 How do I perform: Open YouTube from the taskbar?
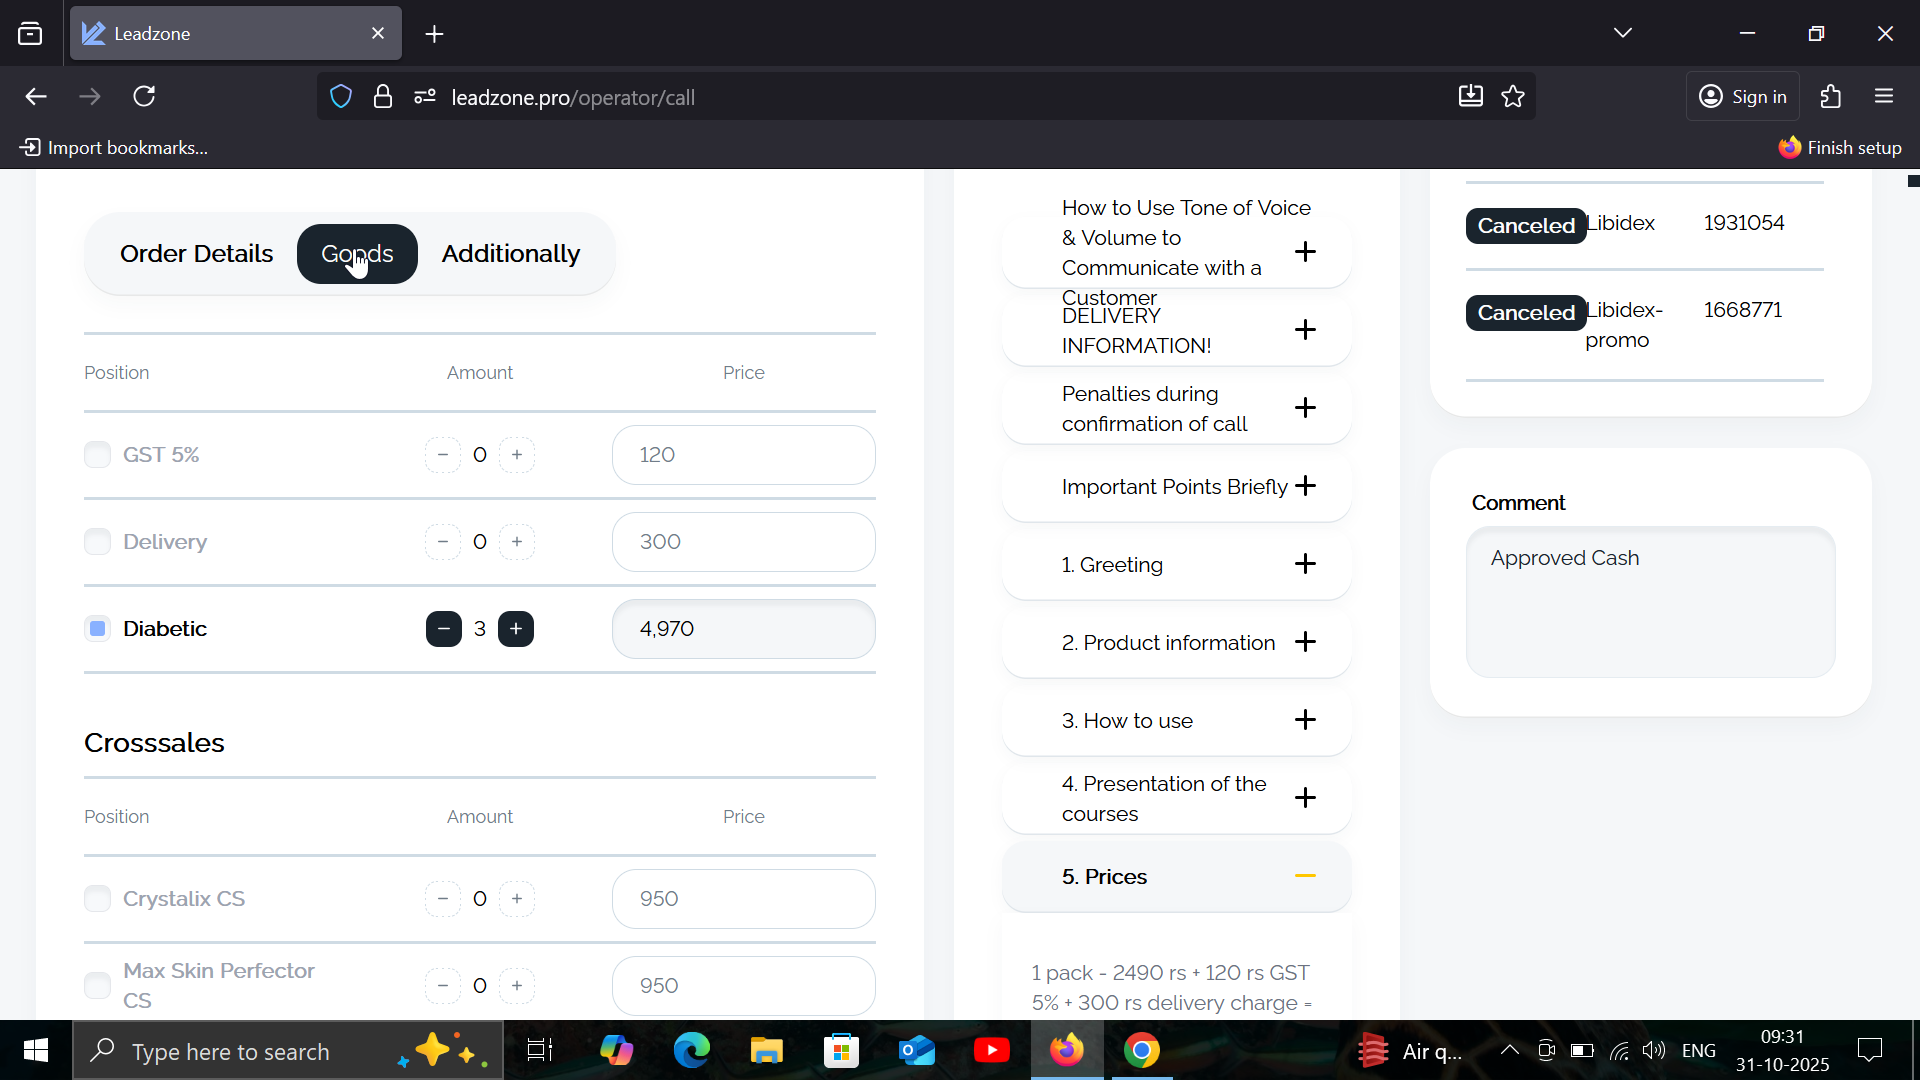991,1051
